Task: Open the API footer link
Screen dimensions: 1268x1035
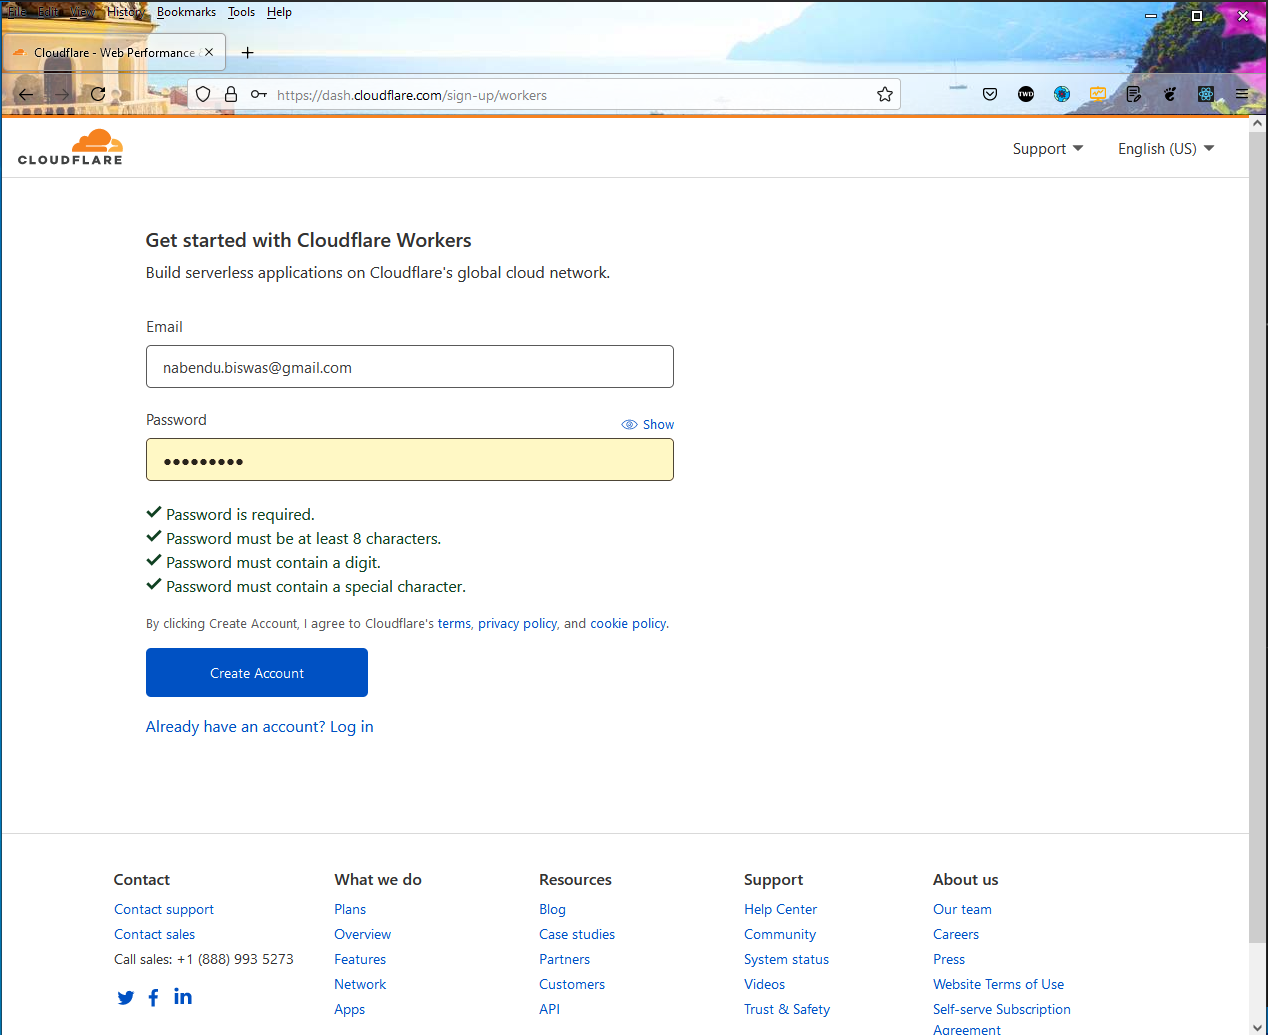Action: coord(549,1009)
